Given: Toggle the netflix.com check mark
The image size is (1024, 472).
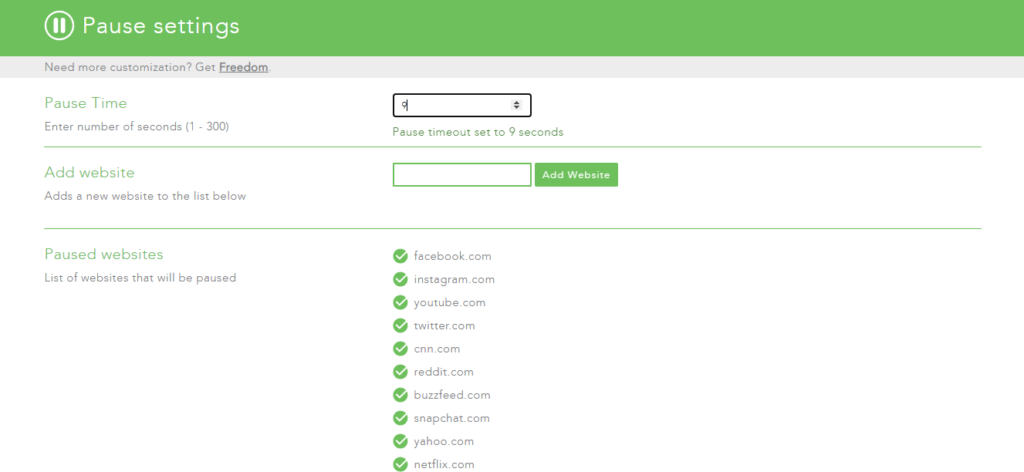Looking at the screenshot, I should 400,465.
